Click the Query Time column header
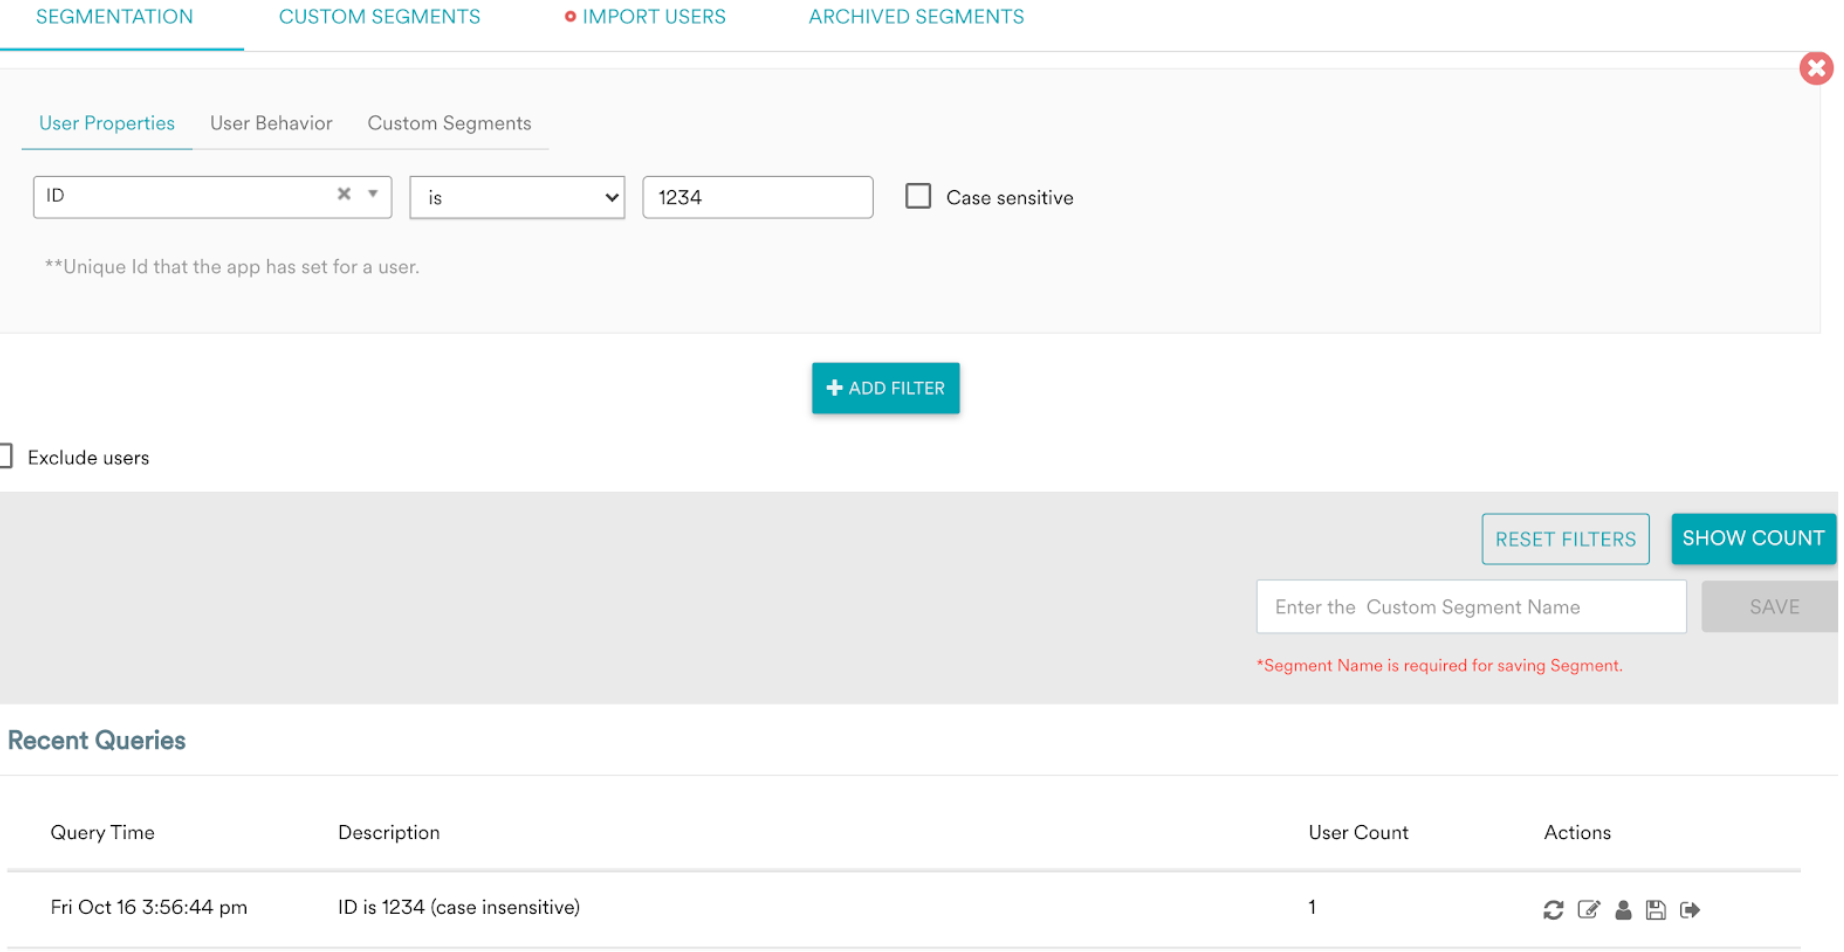1844x952 pixels. 102,832
